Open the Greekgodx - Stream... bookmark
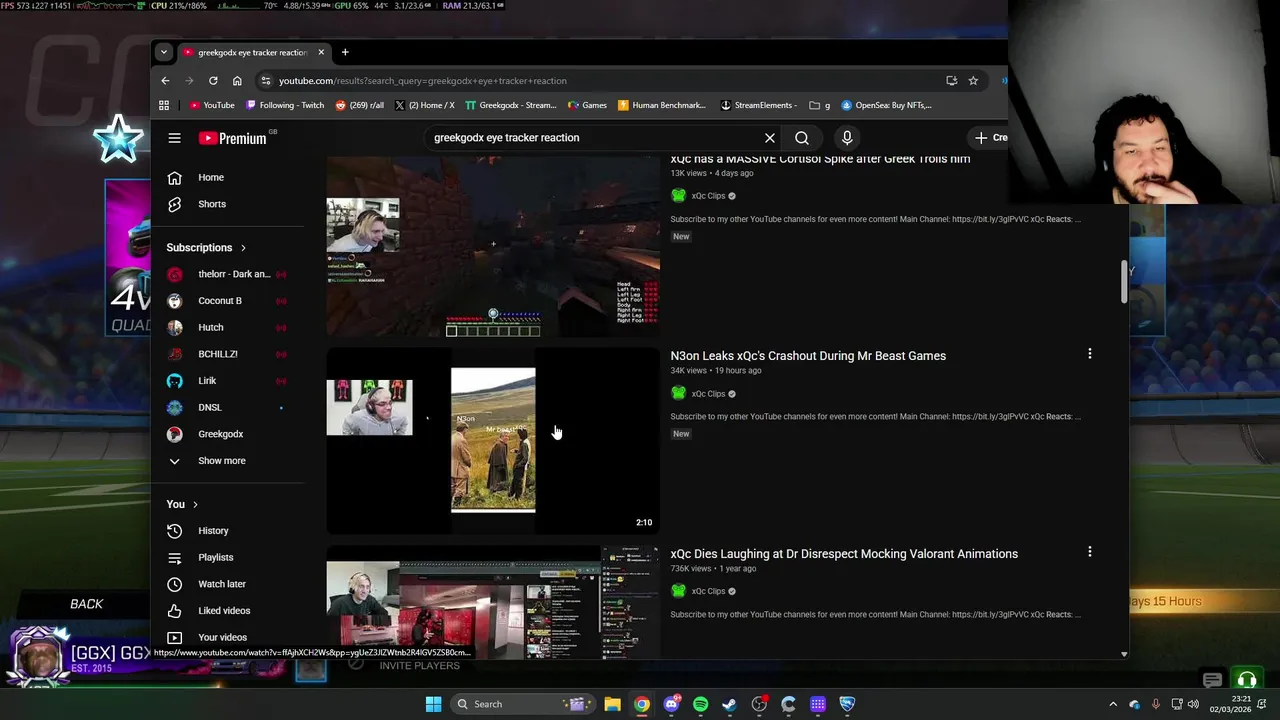 [x=511, y=105]
